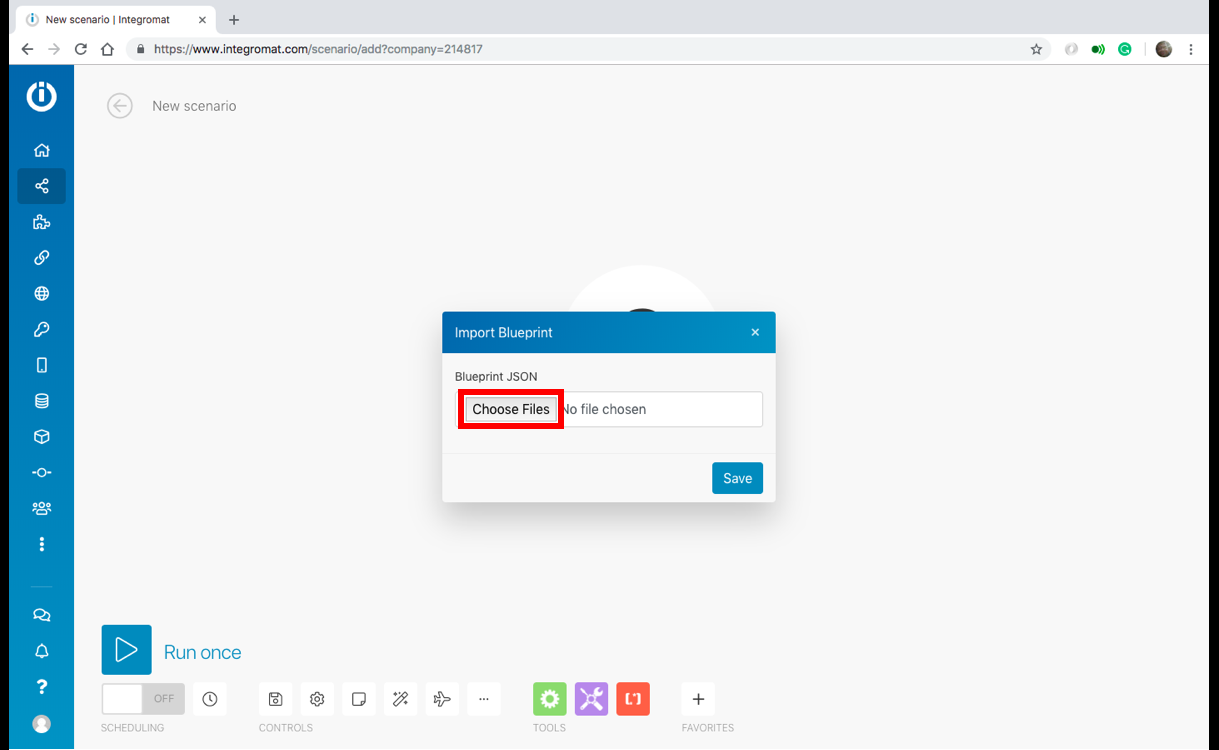
Task: Run the scenario once
Action: (127, 650)
